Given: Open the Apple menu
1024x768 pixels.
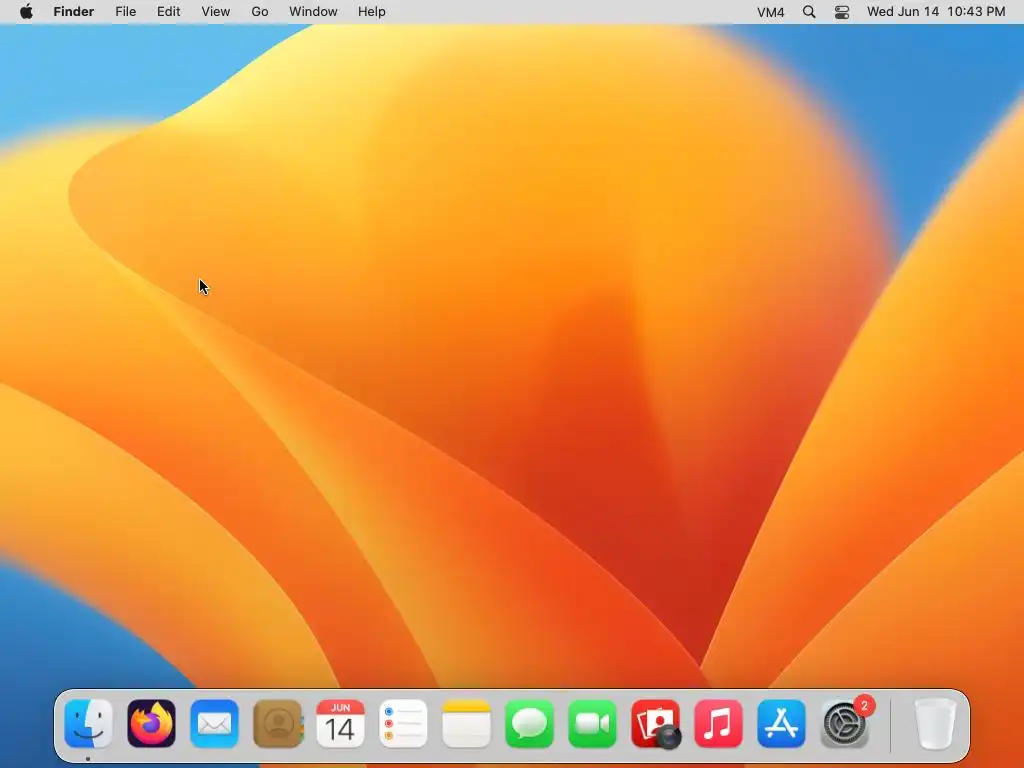Looking at the screenshot, I should tap(26, 12).
